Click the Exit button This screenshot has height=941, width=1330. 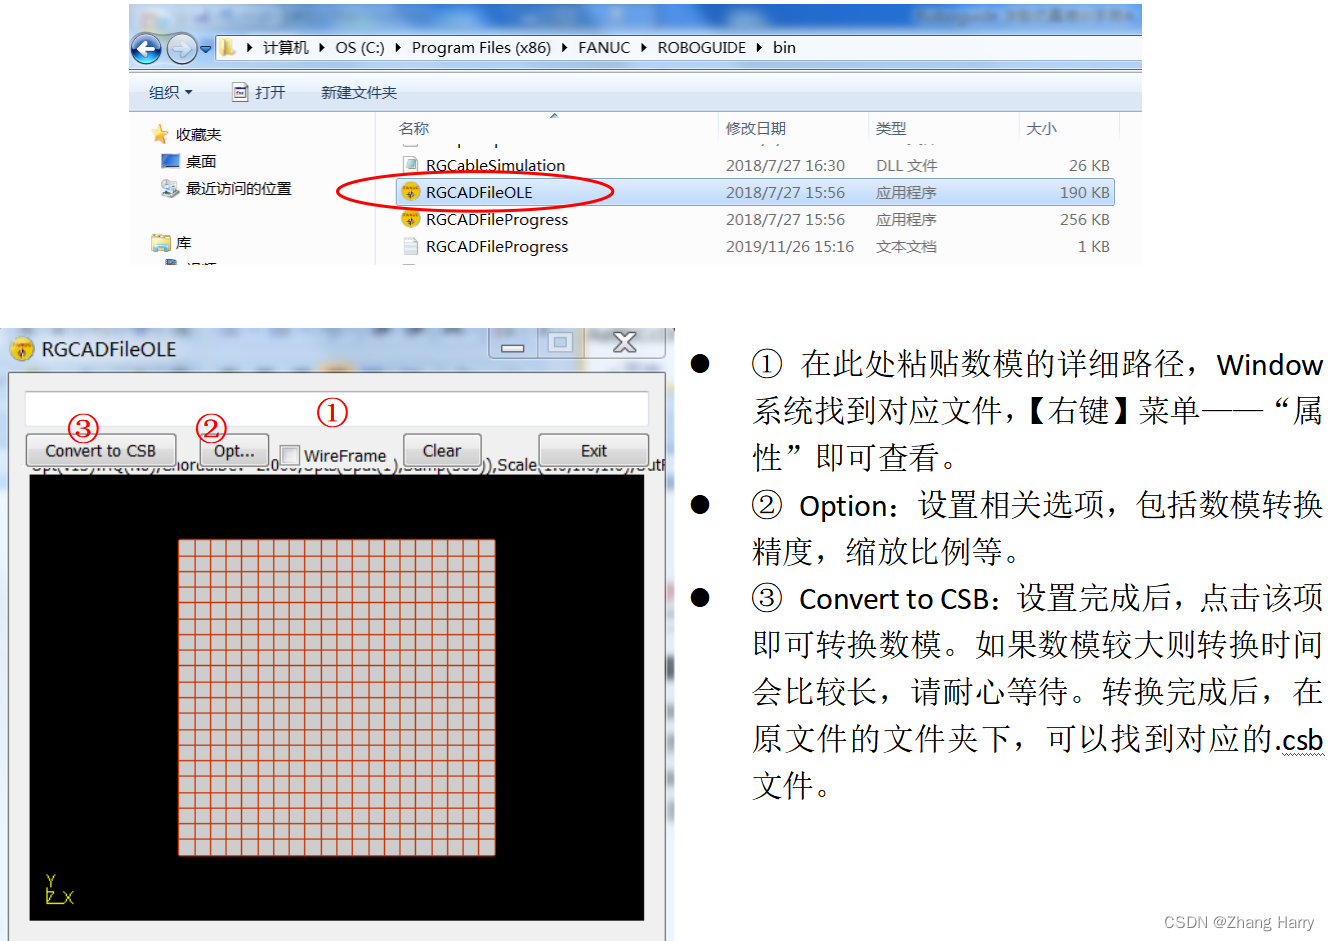(x=594, y=451)
